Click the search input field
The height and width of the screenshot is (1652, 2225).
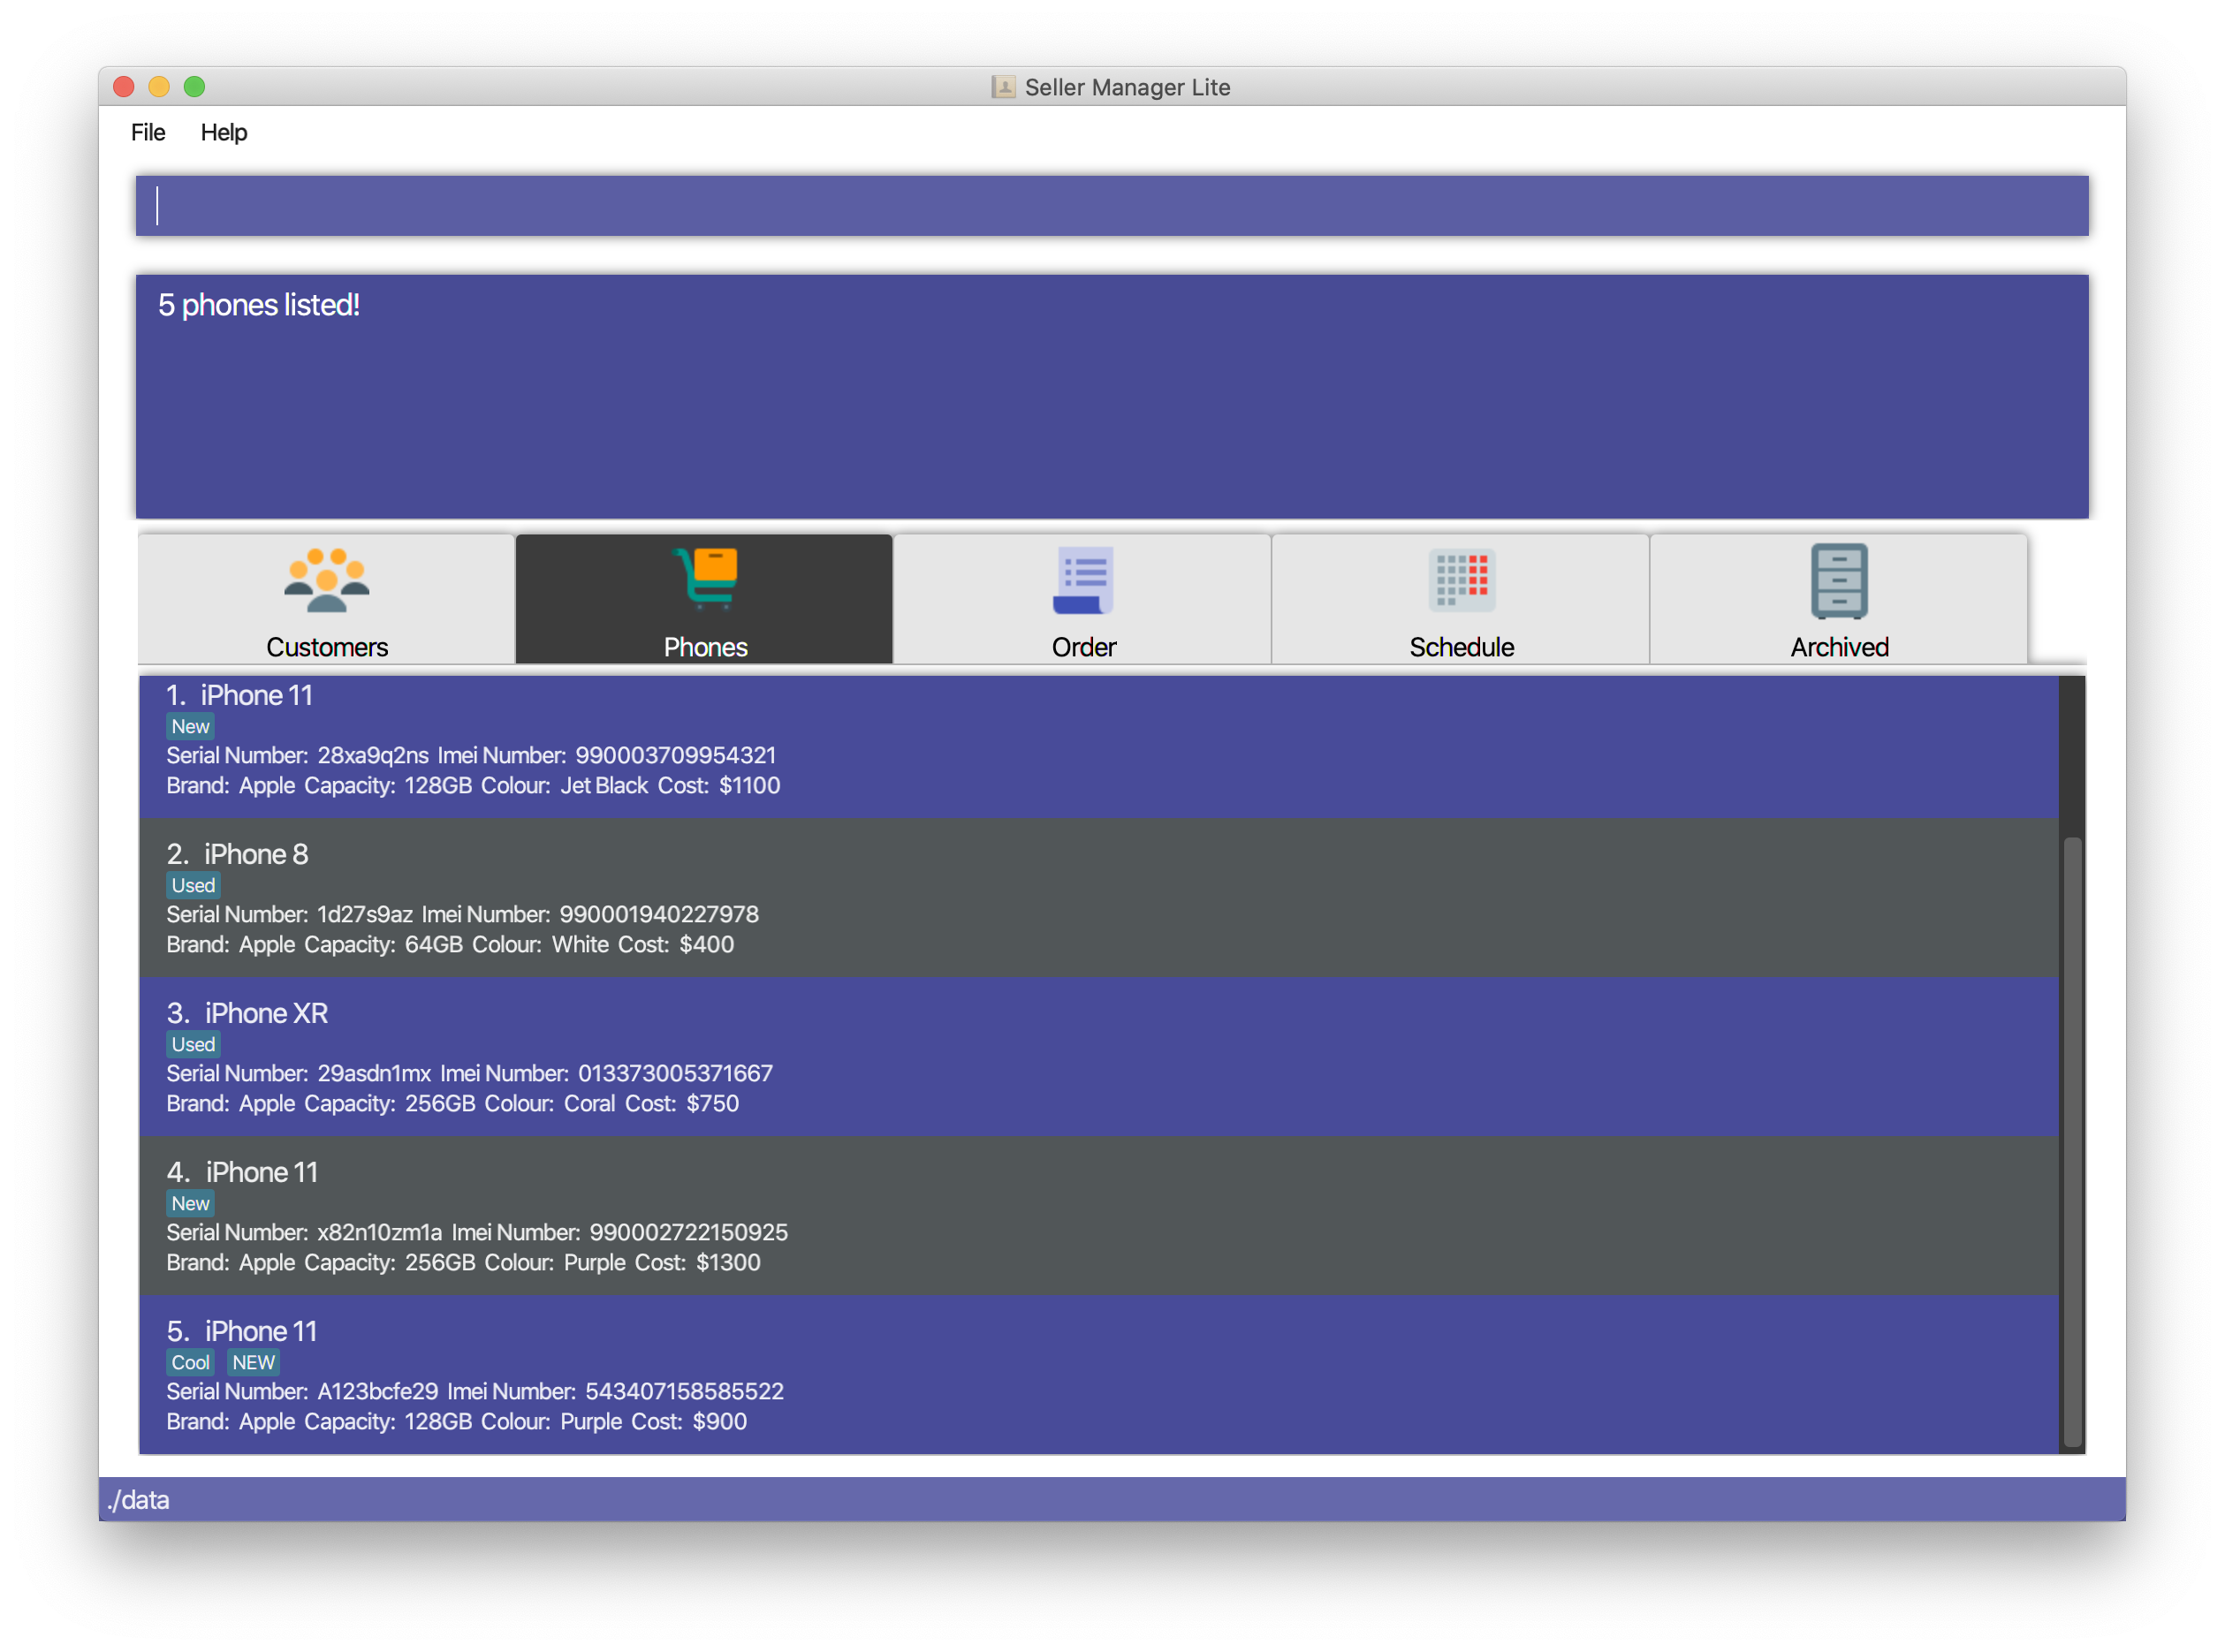click(x=1111, y=203)
